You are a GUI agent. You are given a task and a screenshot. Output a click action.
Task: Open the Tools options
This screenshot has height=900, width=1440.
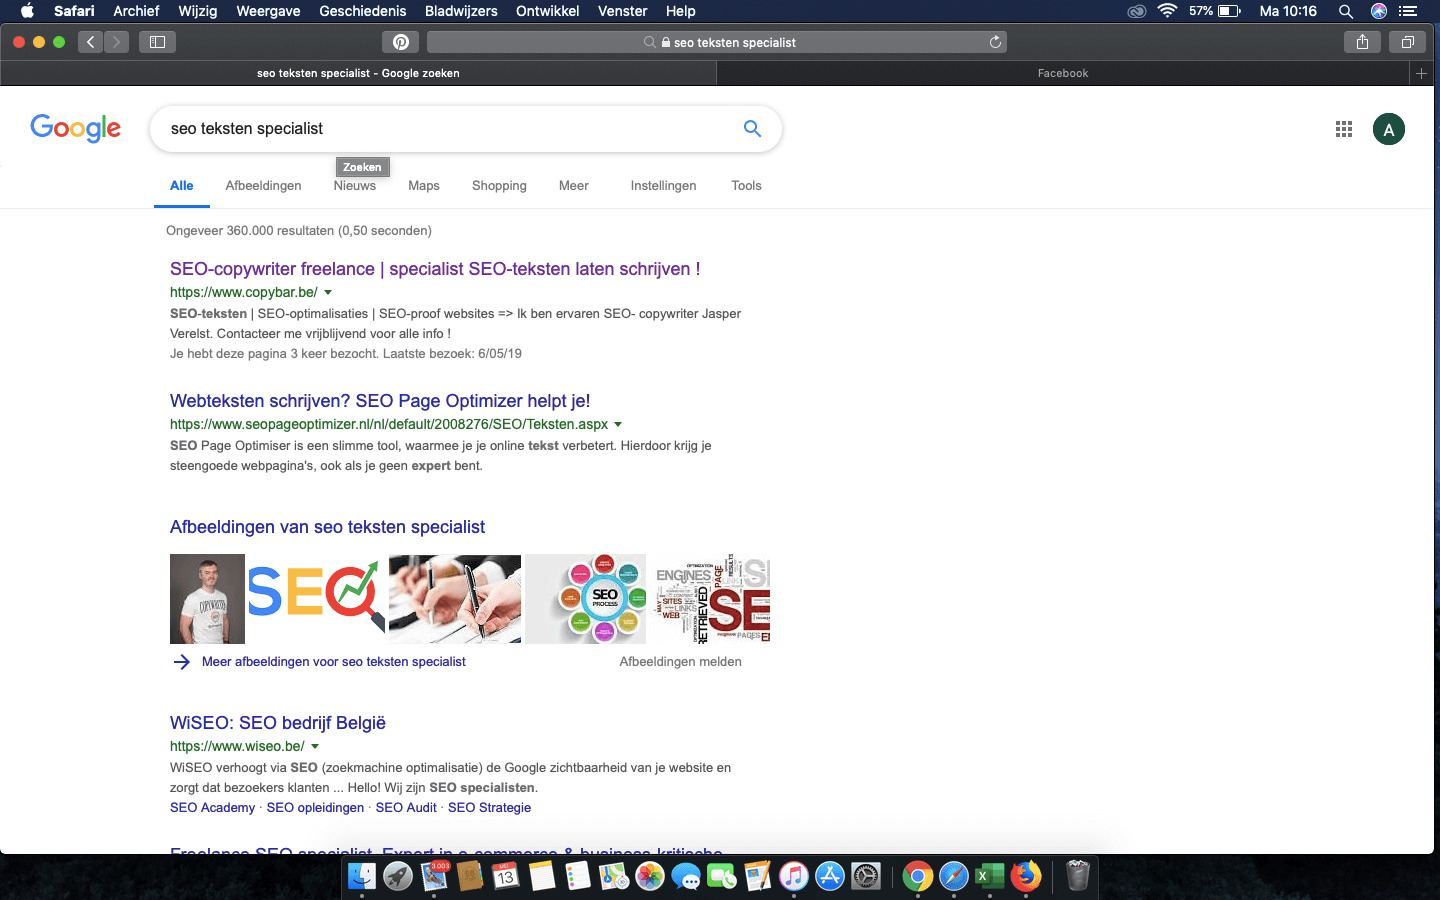click(746, 186)
